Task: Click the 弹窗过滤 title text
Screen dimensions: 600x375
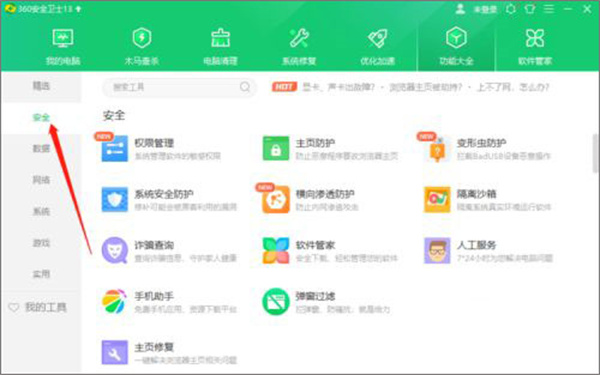Action: [315, 296]
